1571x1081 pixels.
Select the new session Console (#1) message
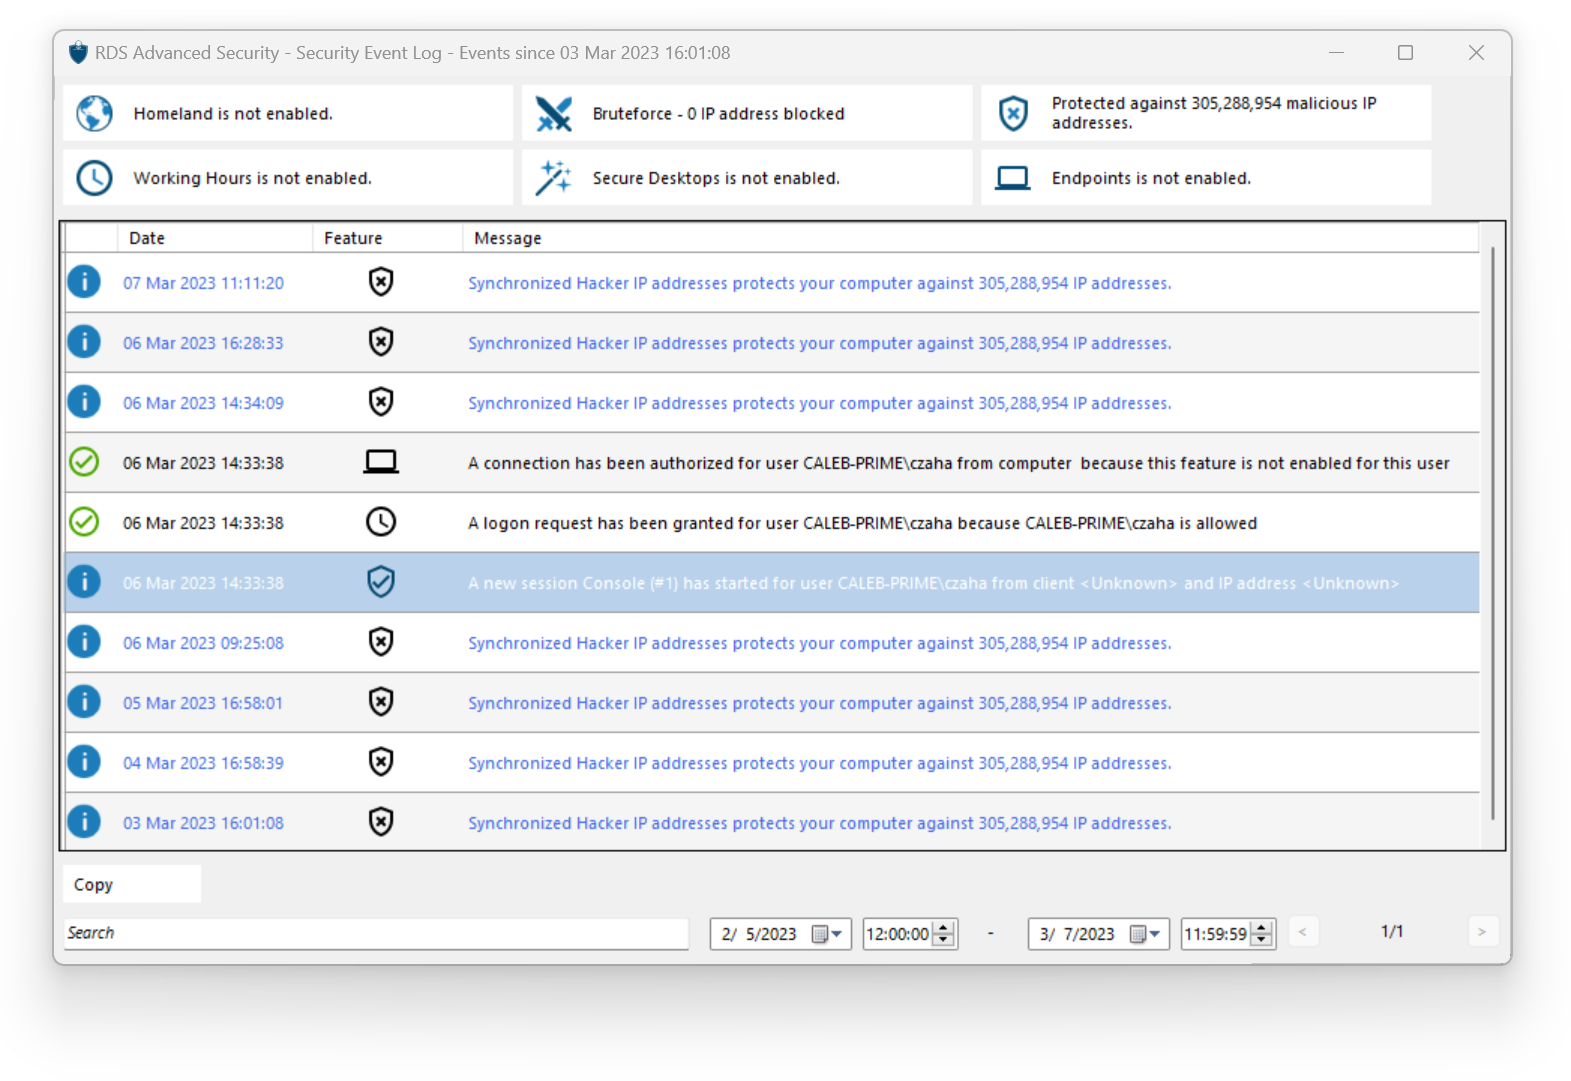[x=933, y=583]
